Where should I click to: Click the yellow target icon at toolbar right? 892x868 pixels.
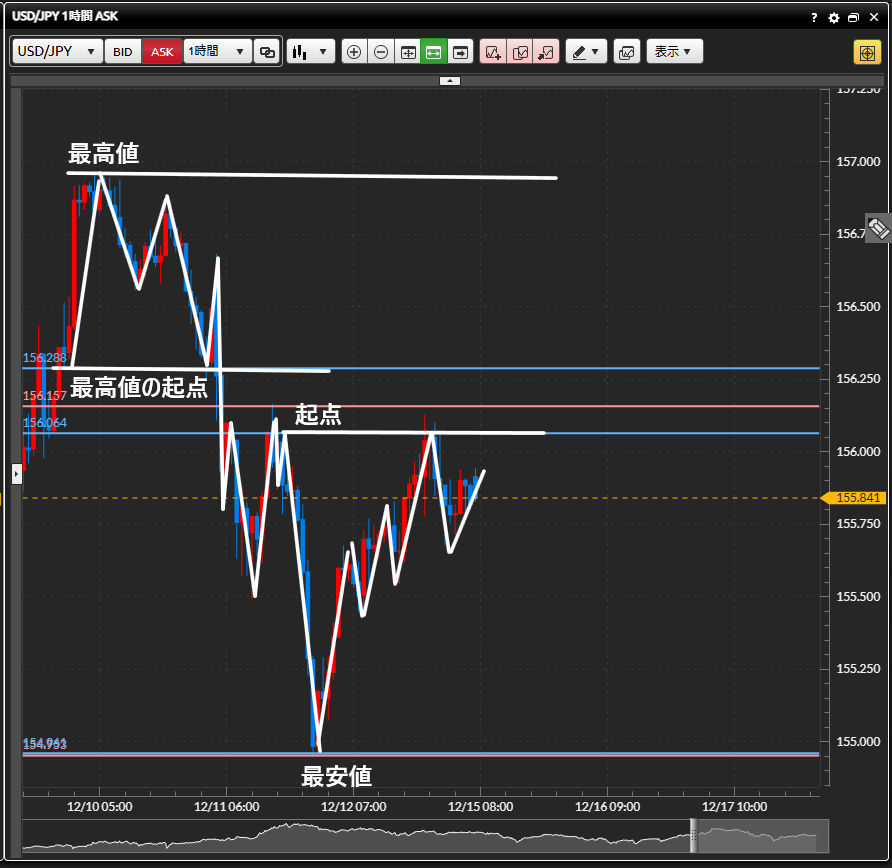[x=866, y=52]
